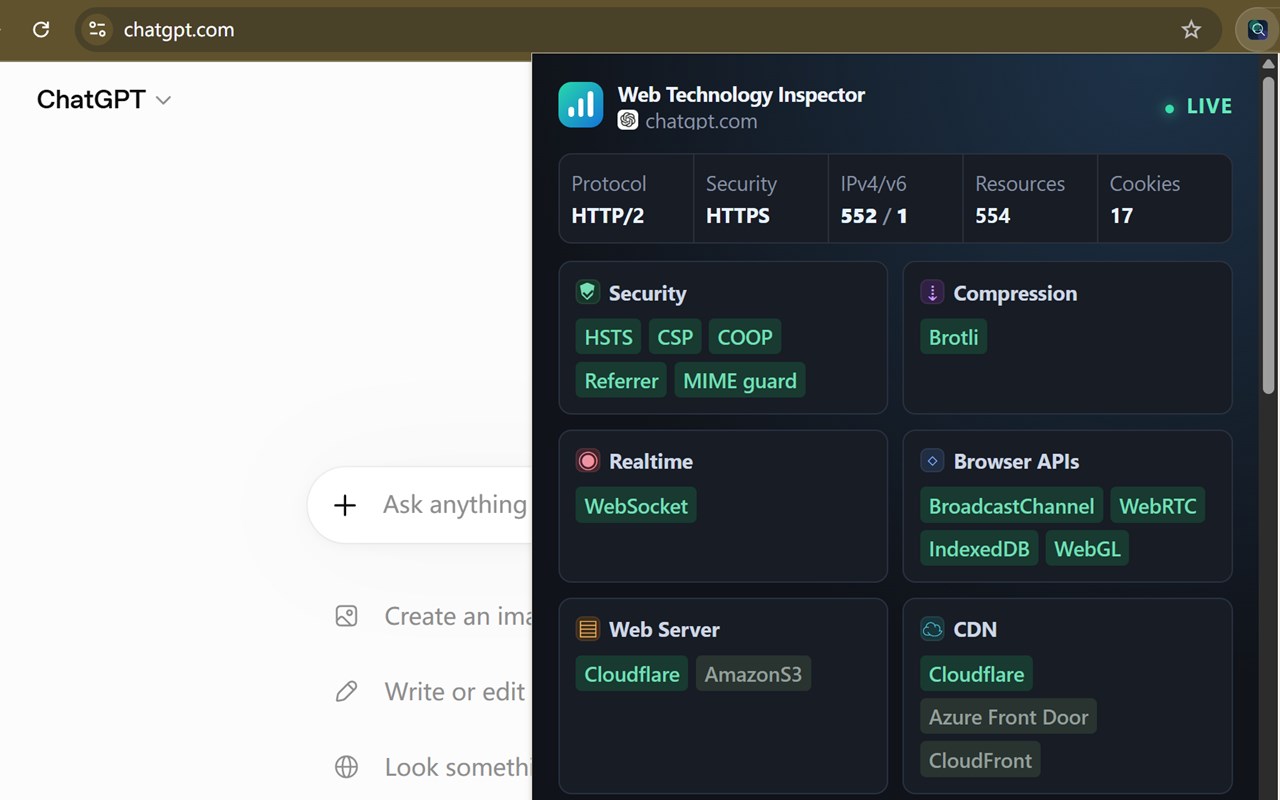The image size is (1280, 800).
Task: Click the Realtime section heading
Action: 651,461
